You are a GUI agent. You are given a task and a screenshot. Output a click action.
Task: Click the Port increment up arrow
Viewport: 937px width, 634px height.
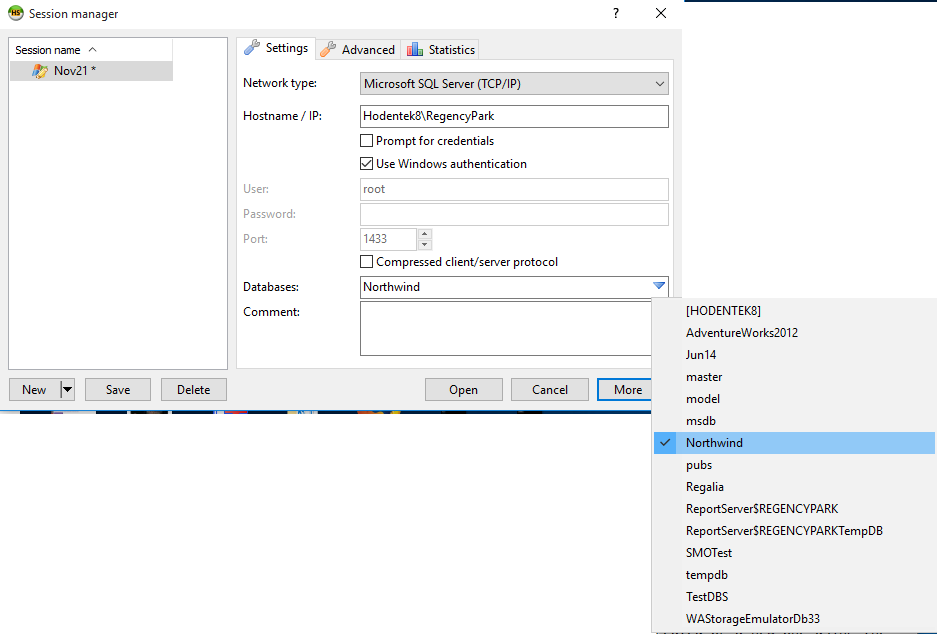pyautogui.click(x=423, y=234)
